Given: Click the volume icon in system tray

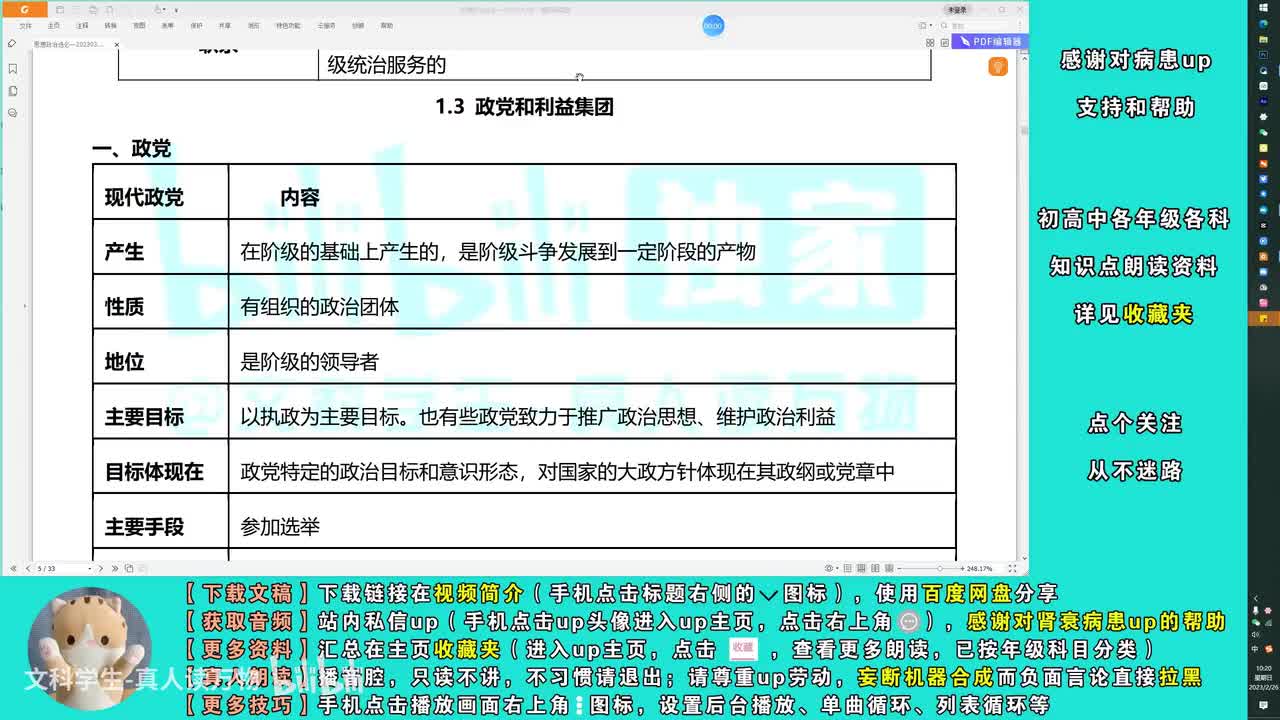Looking at the screenshot, I should (1254, 634).
